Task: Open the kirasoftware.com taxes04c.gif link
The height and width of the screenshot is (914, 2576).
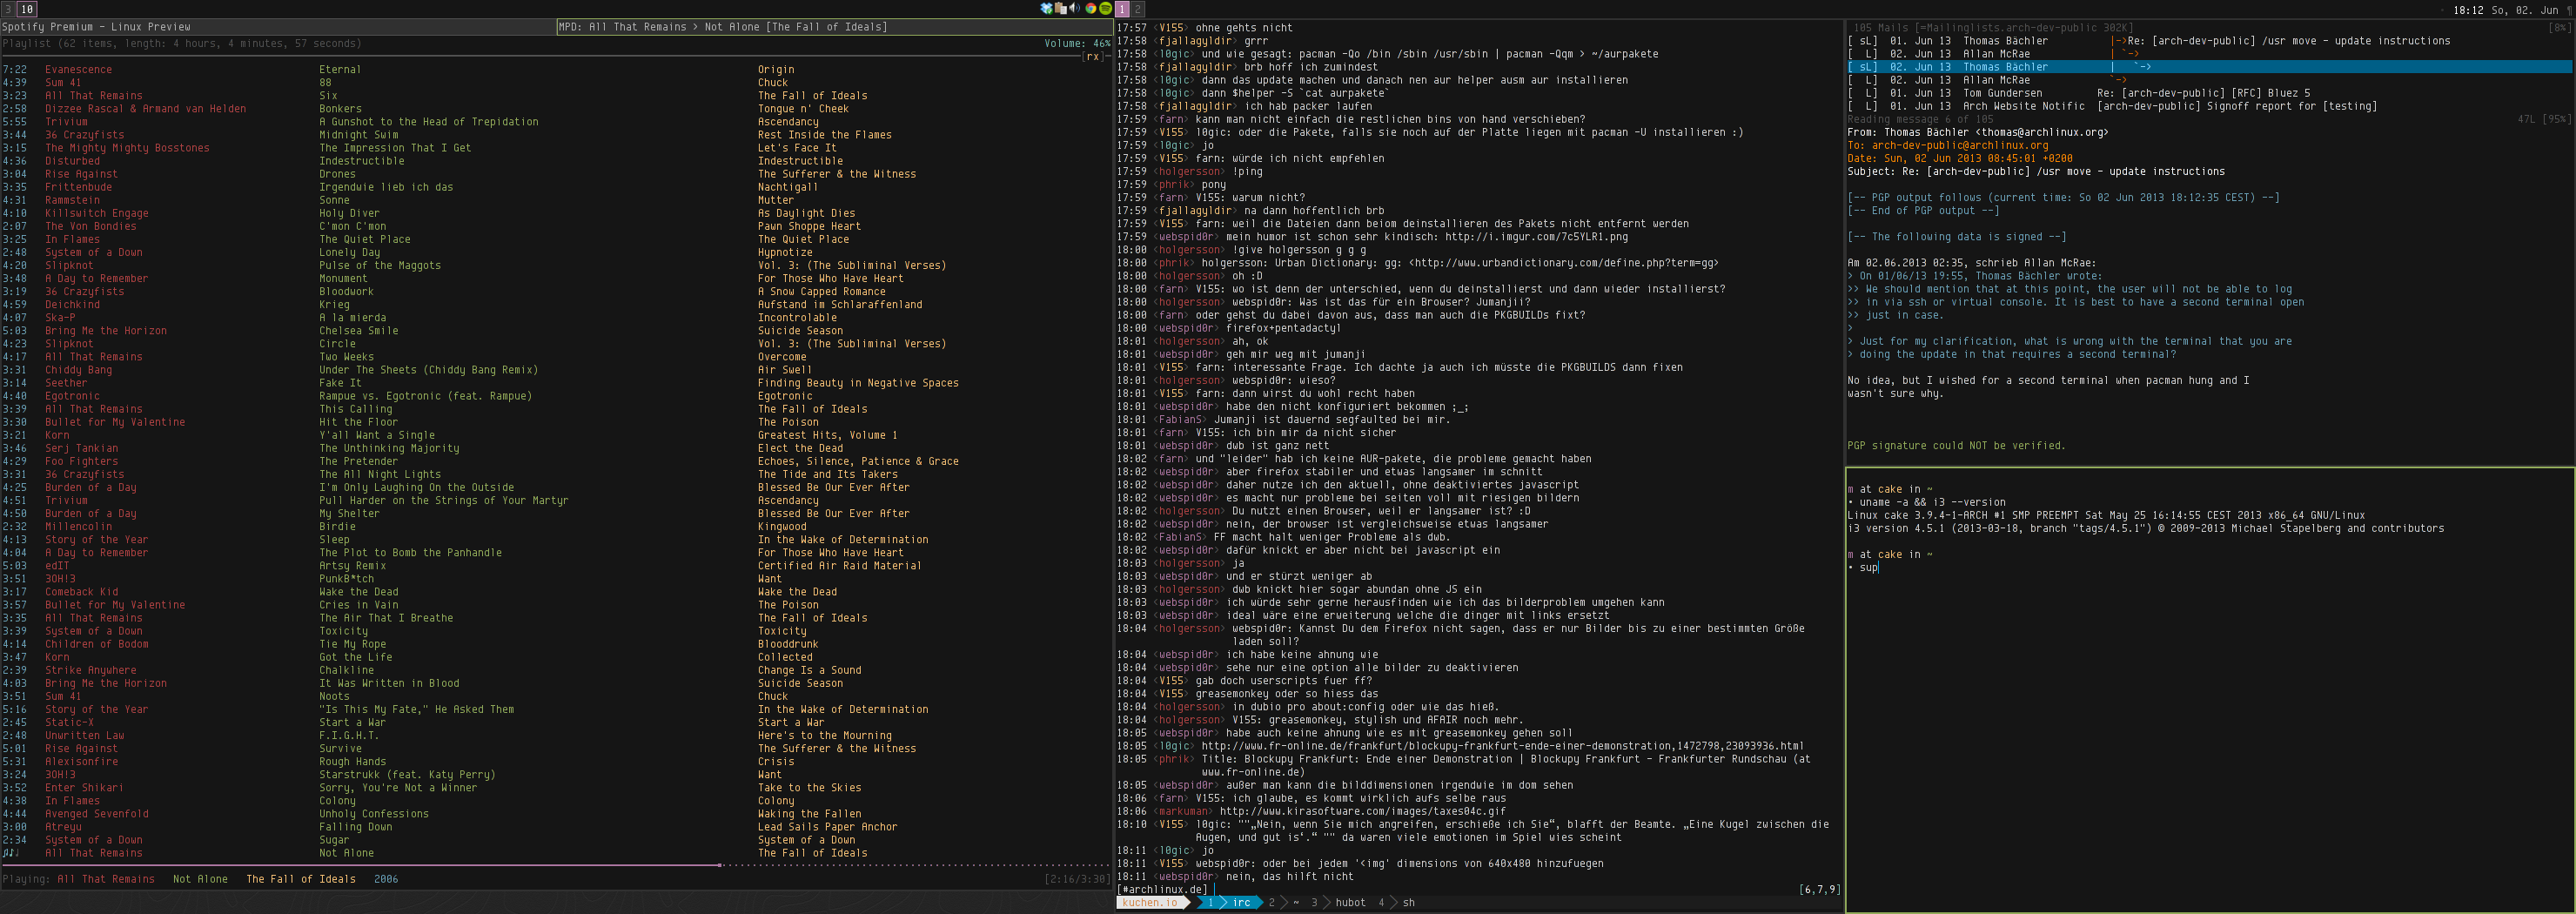Action: pyautogui.click(x=1362, y=811)
